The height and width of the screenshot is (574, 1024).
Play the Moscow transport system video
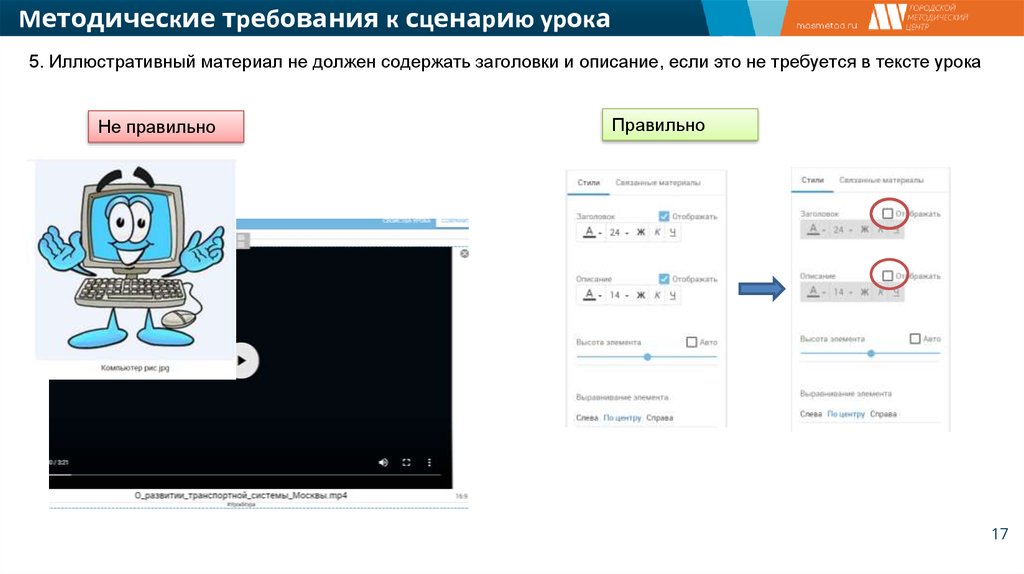(x=242, y=360)
